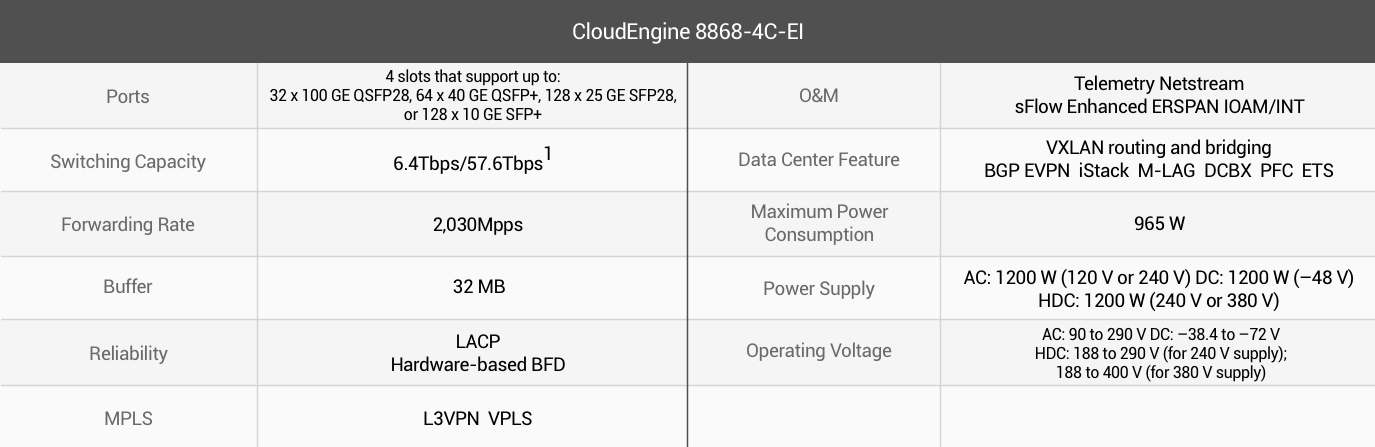The image size is (1375, 447).
Task: Click the L3VPN VPLS value
Action: click(x=478, y=418)
